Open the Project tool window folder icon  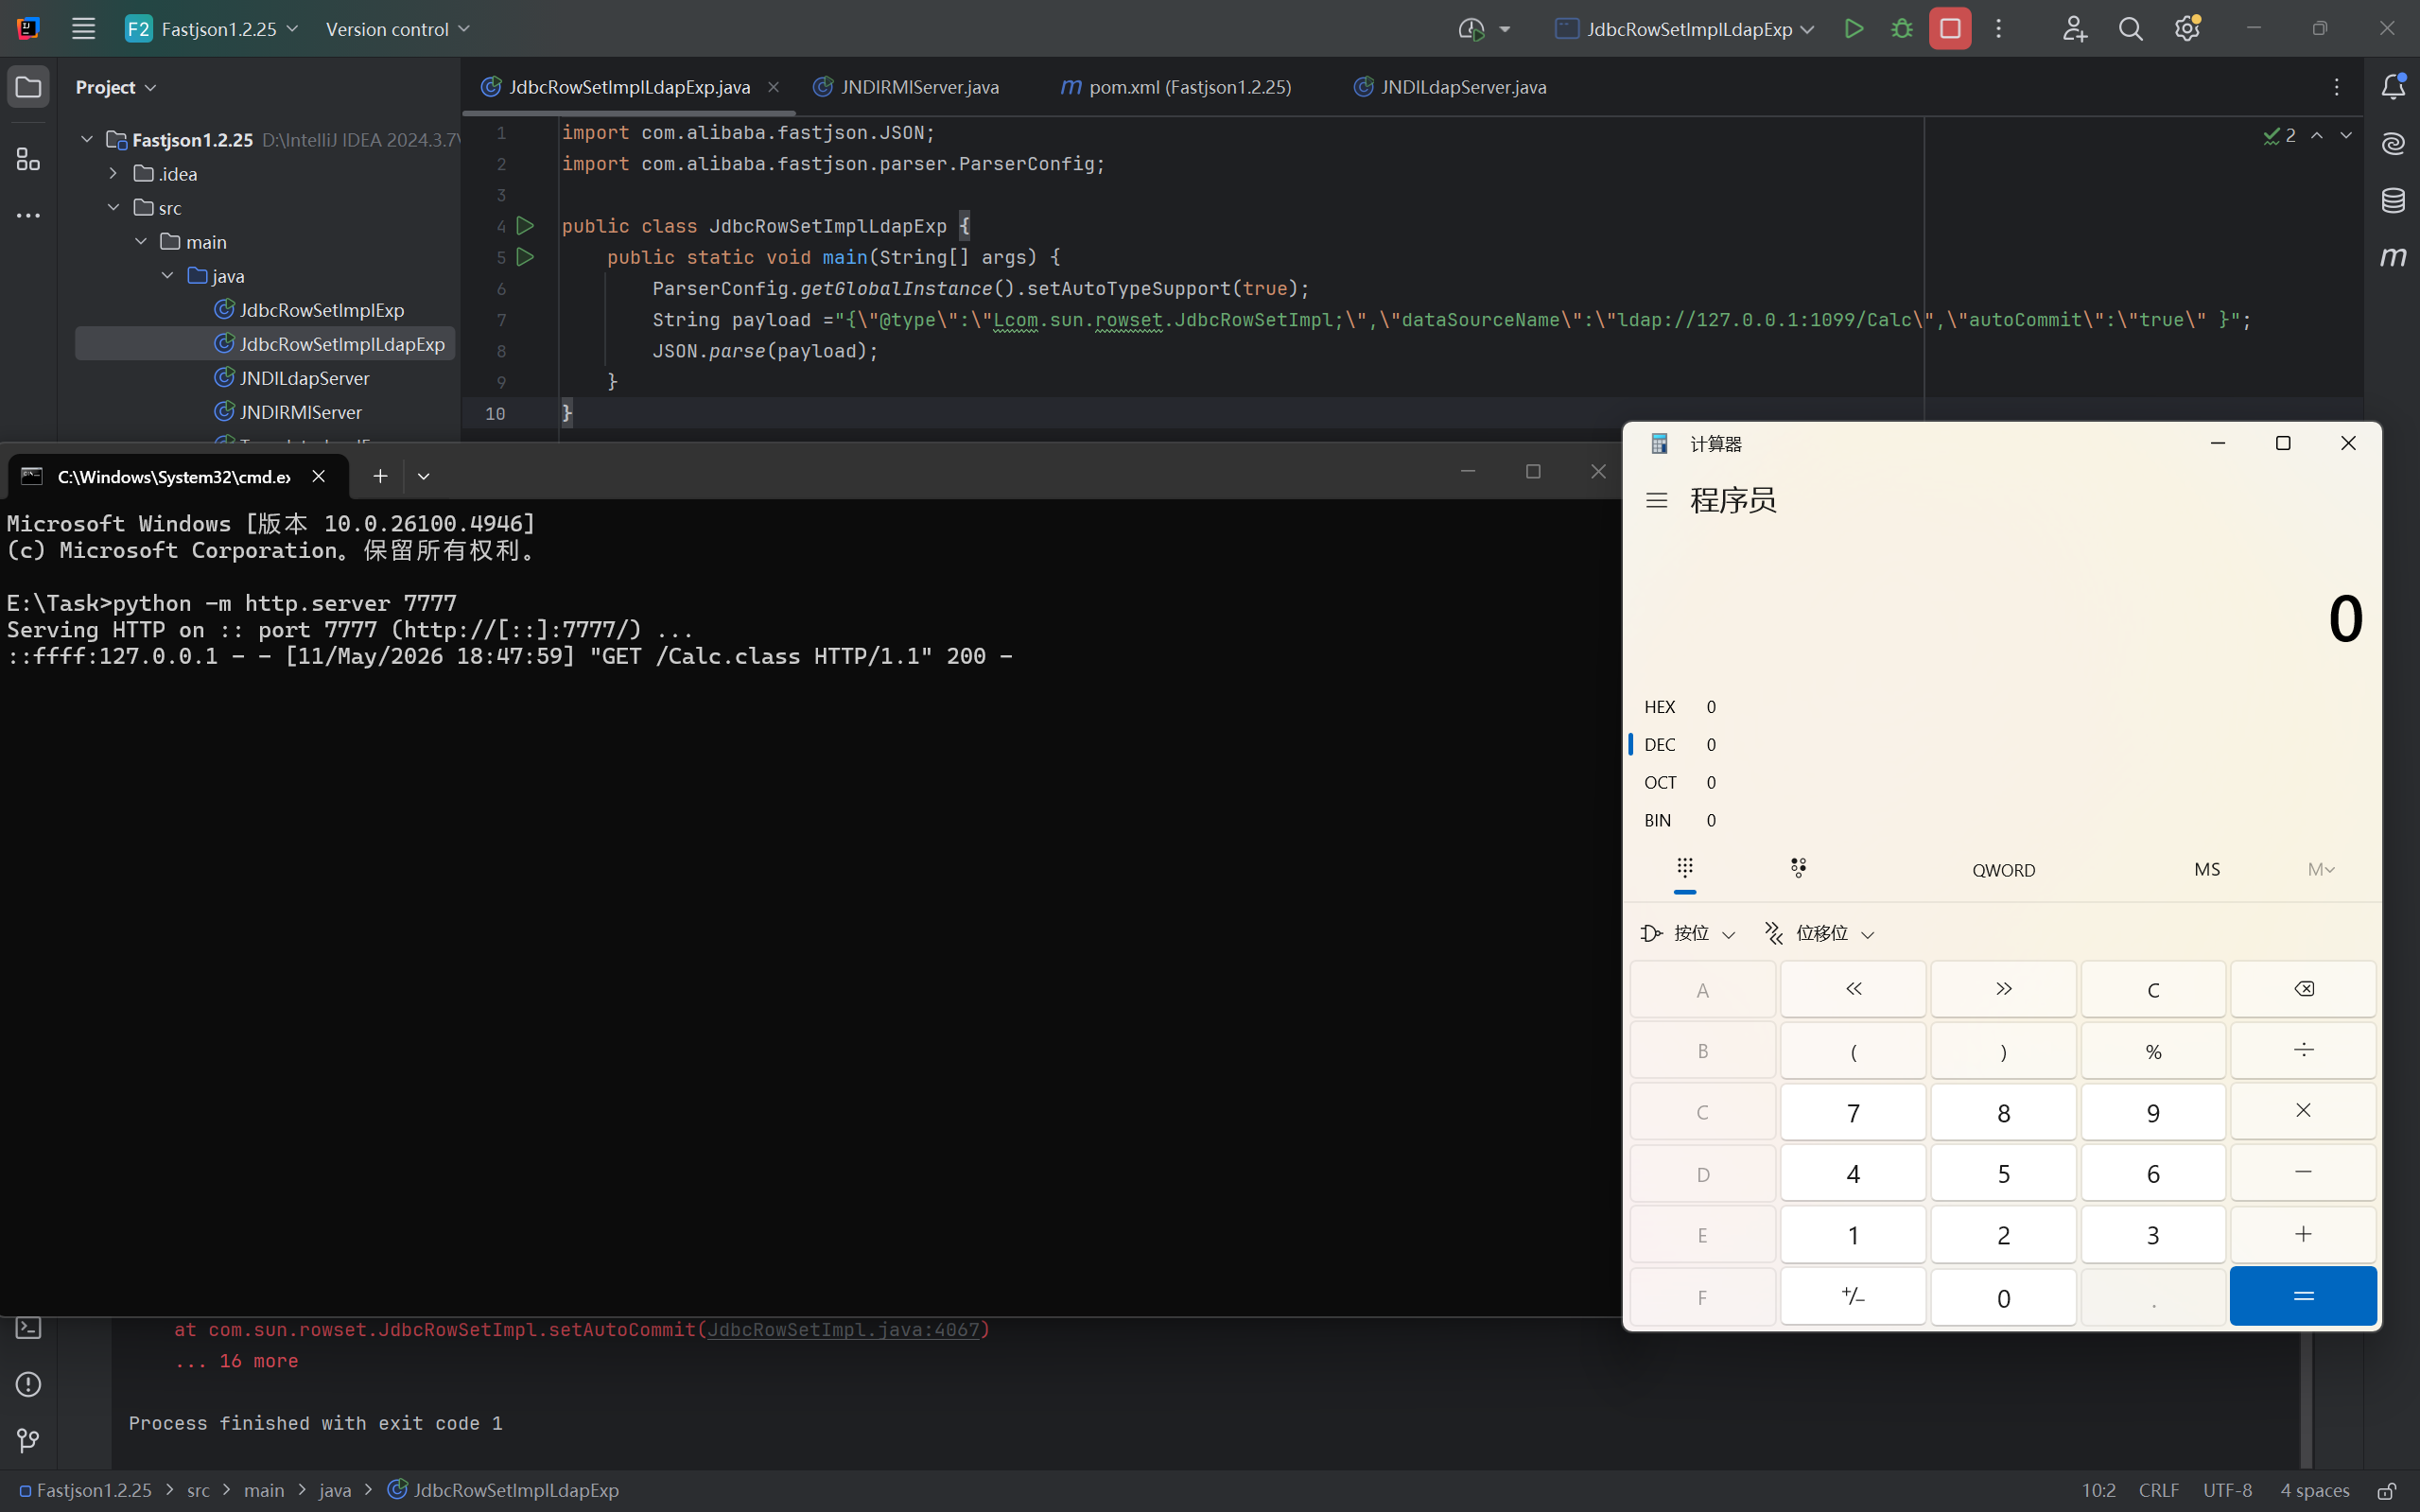pyautogui.click(x=28, y=87)
